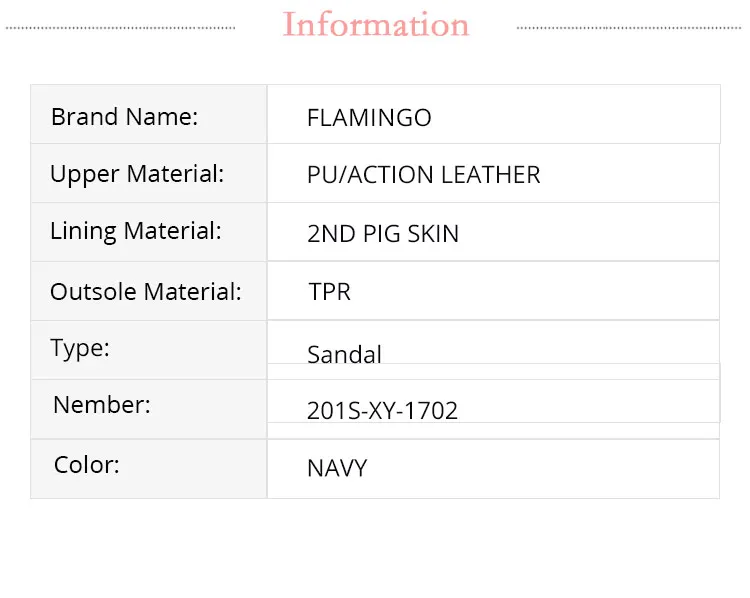The image size is (750, 598).
Task: Click the Sandal type value
Action: 344,354
